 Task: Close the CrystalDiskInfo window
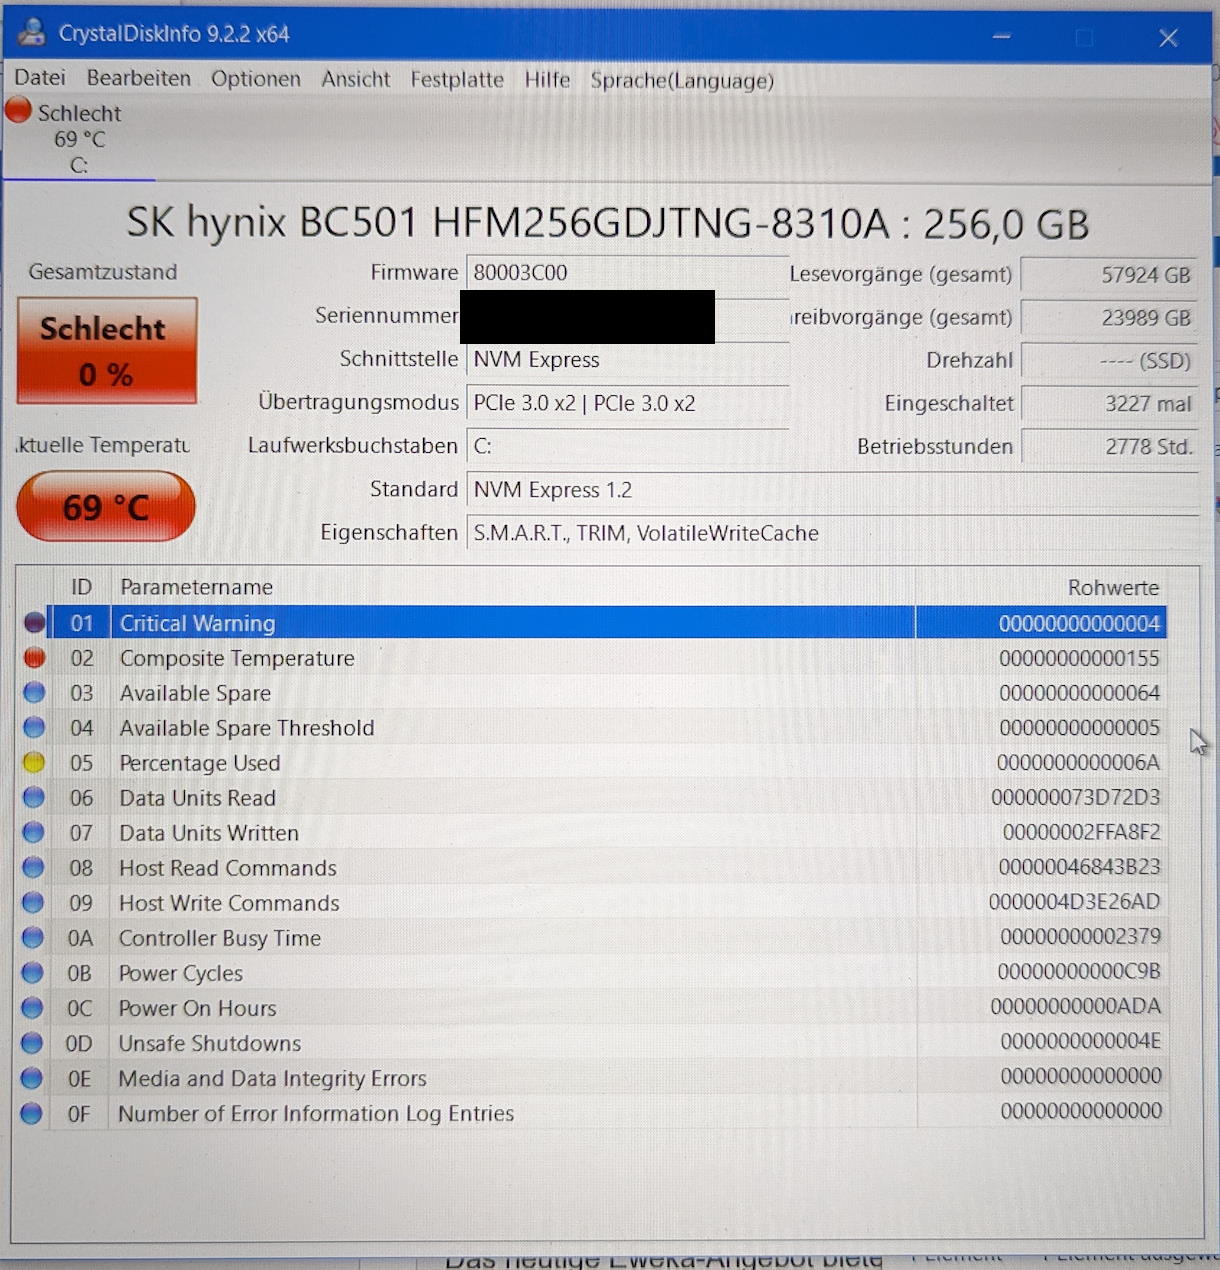tap(1167, 38)
